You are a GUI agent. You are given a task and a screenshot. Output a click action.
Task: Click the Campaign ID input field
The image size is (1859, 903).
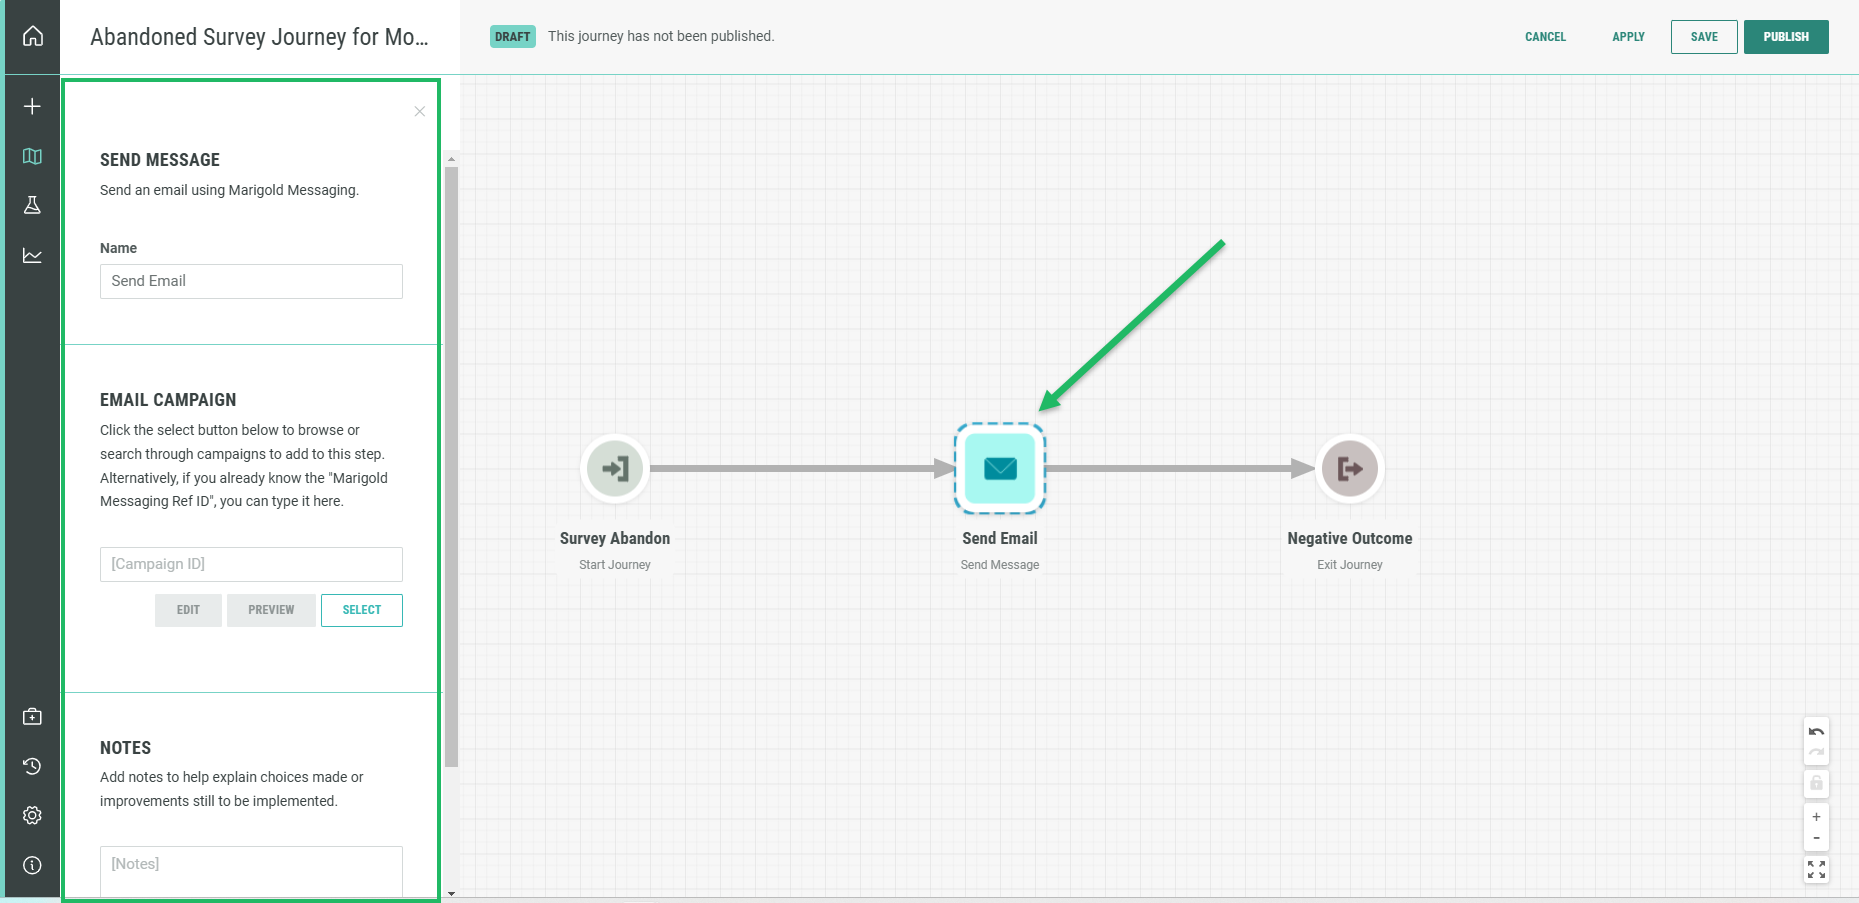251,564
